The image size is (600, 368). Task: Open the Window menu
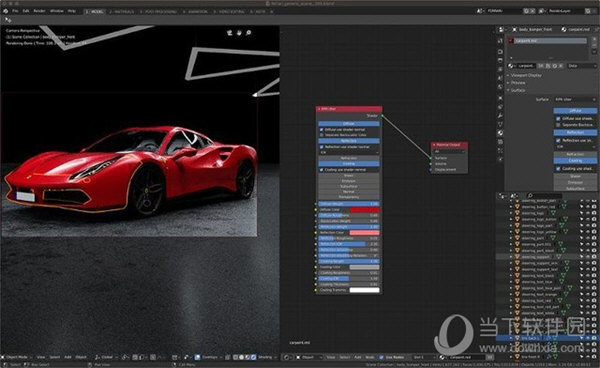pos(57,11)
